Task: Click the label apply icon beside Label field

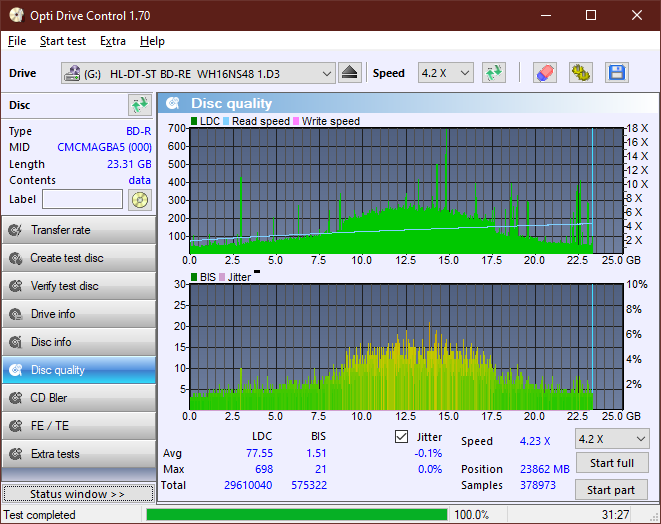Action: coord(139,200)
